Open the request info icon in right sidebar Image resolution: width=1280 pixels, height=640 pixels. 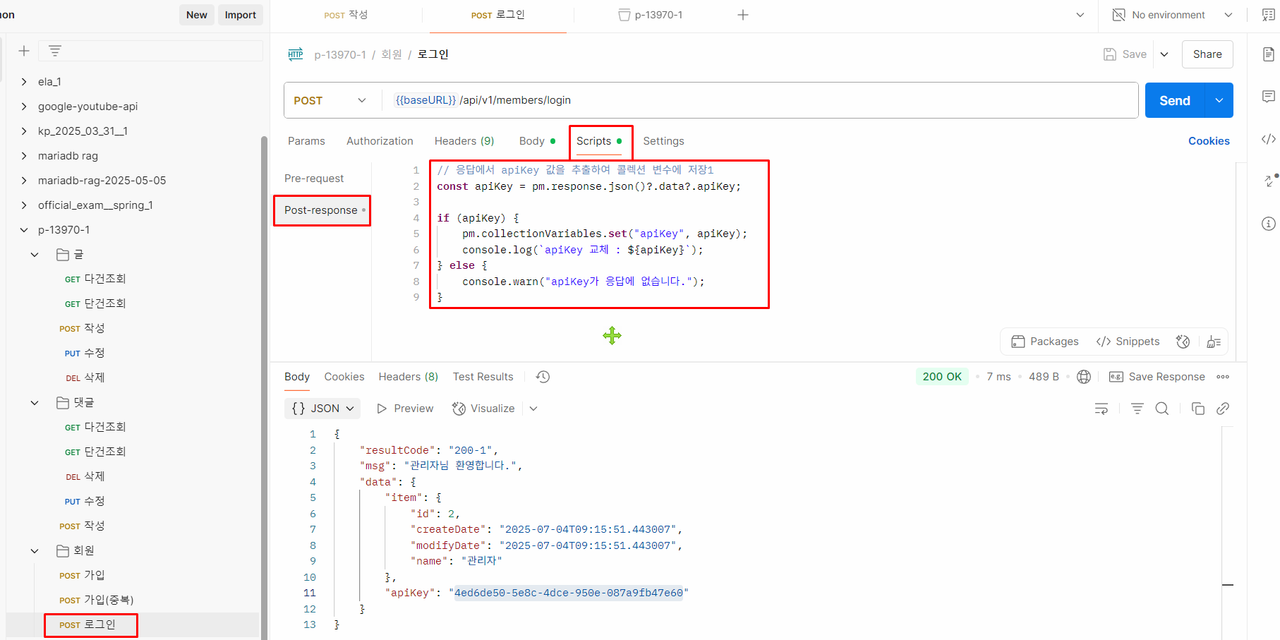(x=1268, y=223)
